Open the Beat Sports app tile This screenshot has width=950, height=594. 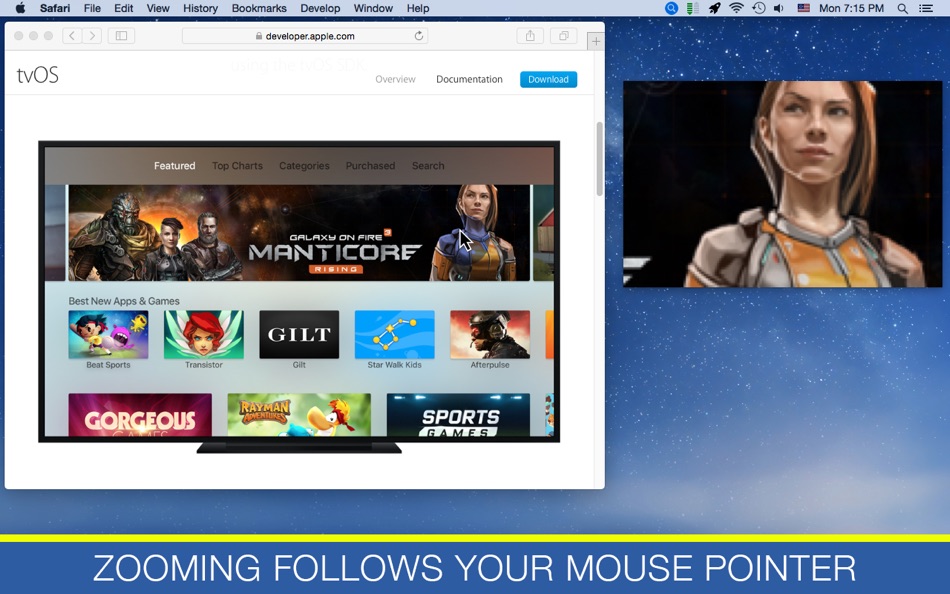[x=108, y=335]
